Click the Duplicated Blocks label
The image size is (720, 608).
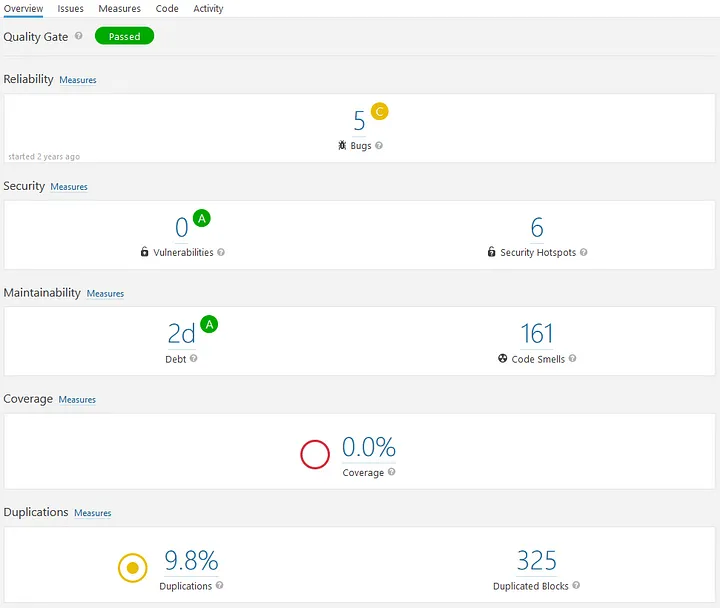[x=531, y=586]
